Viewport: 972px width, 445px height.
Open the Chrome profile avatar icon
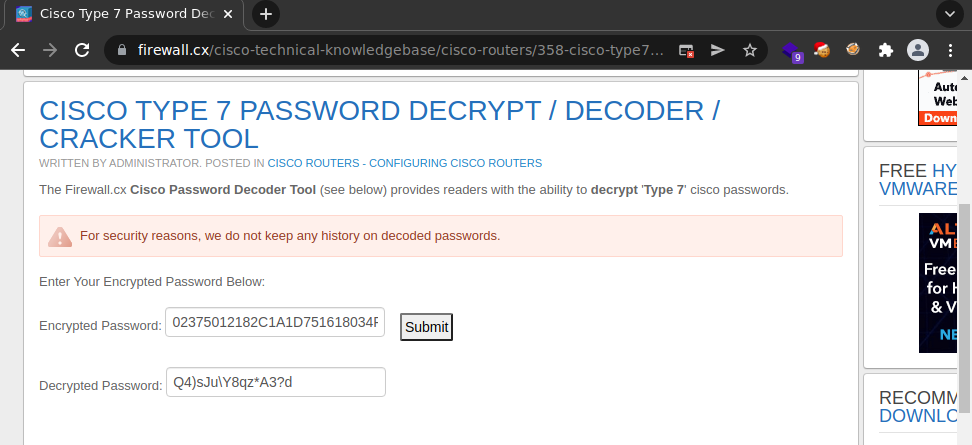tap(917, 50)
